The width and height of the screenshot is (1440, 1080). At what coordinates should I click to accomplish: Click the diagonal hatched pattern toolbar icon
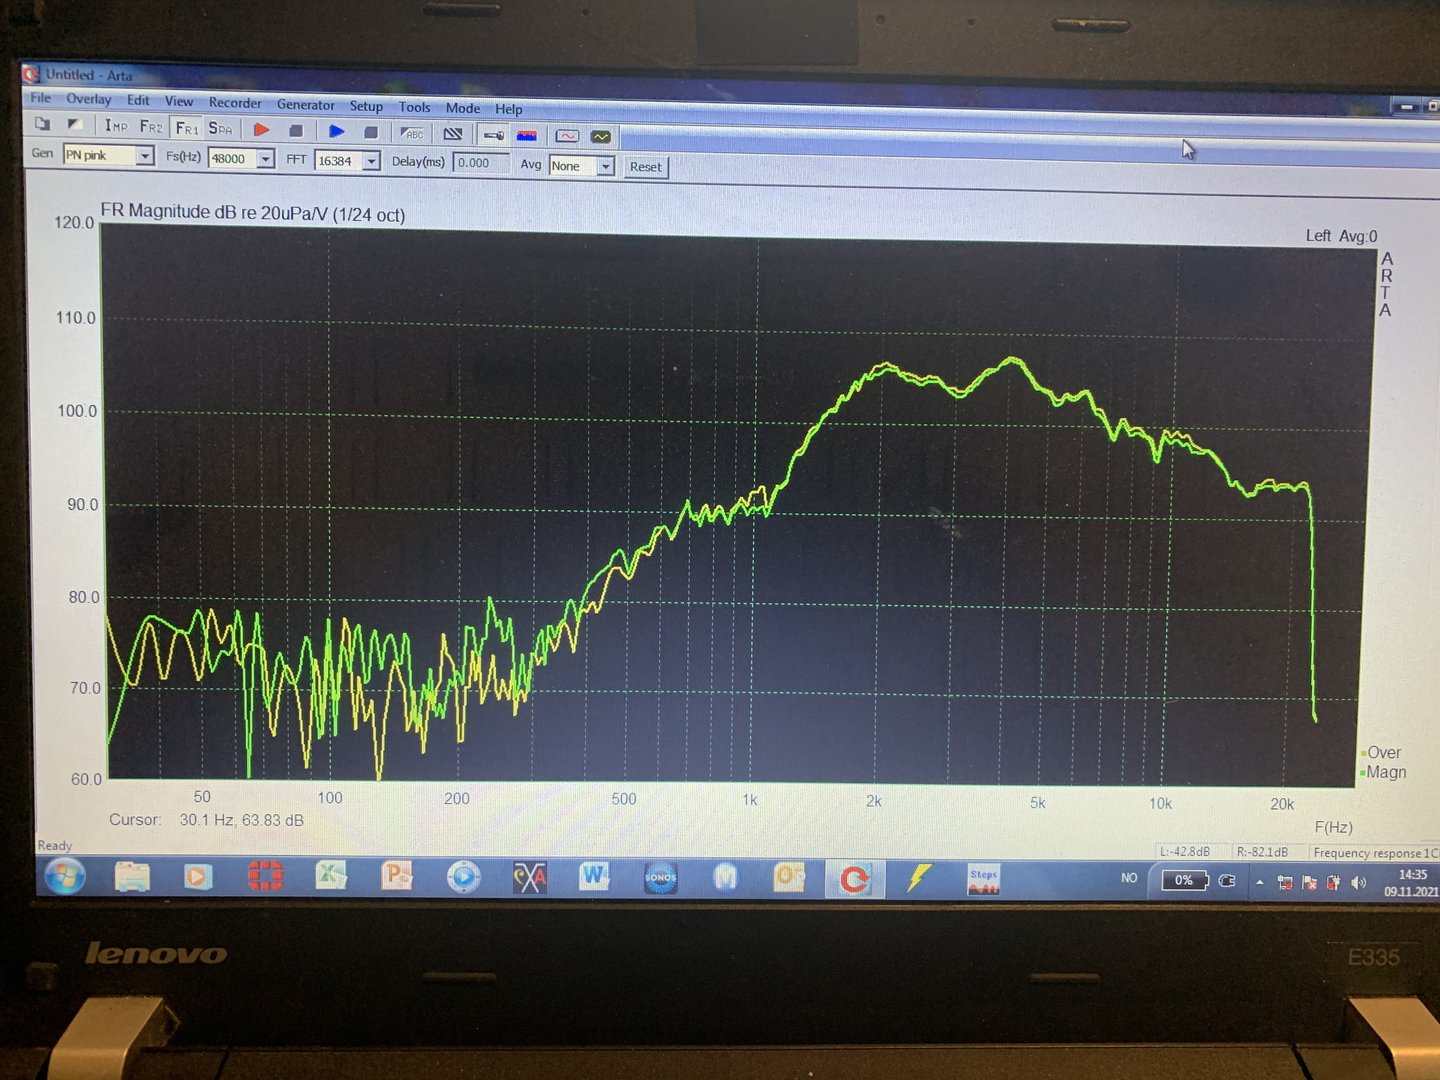tap(453, 134)
